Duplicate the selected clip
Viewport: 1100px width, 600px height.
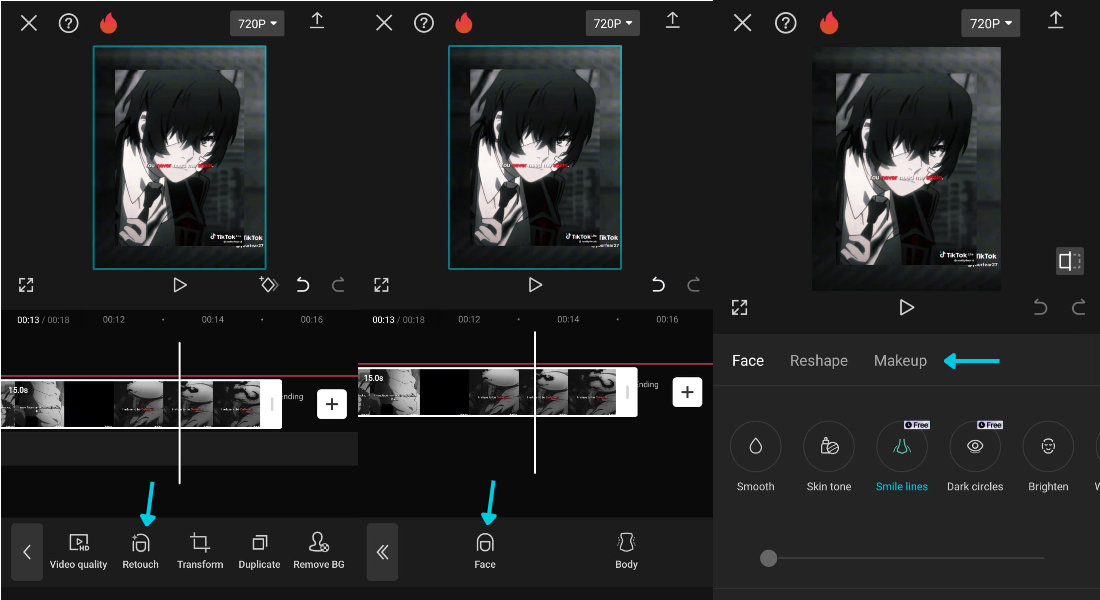[260, 552]
